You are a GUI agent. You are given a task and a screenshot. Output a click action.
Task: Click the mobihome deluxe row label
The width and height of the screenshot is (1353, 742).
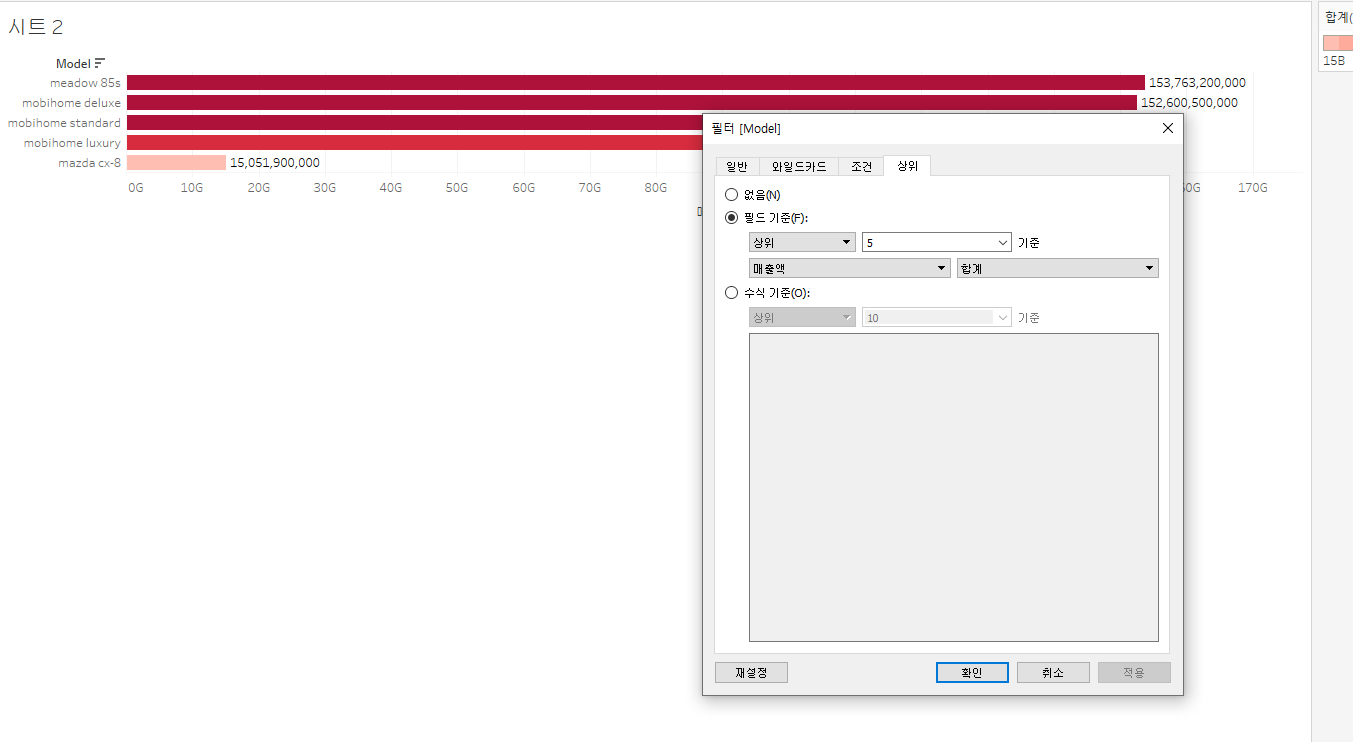pyautogui.click(x=71, y=103)
